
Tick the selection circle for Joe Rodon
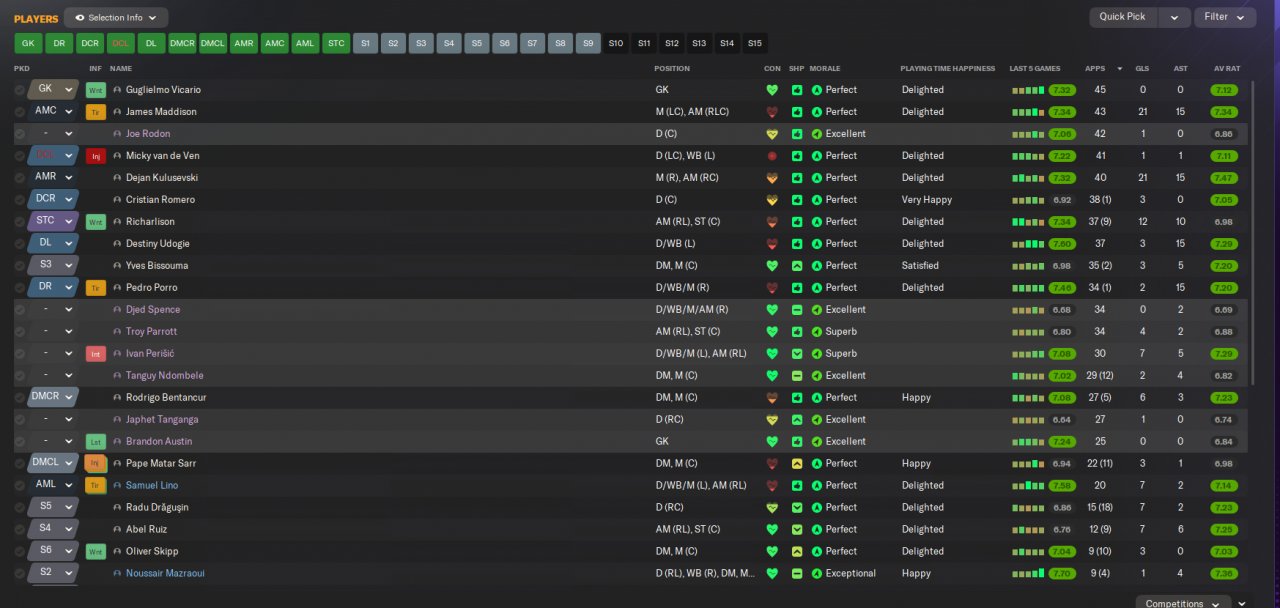tap(20, 134)
